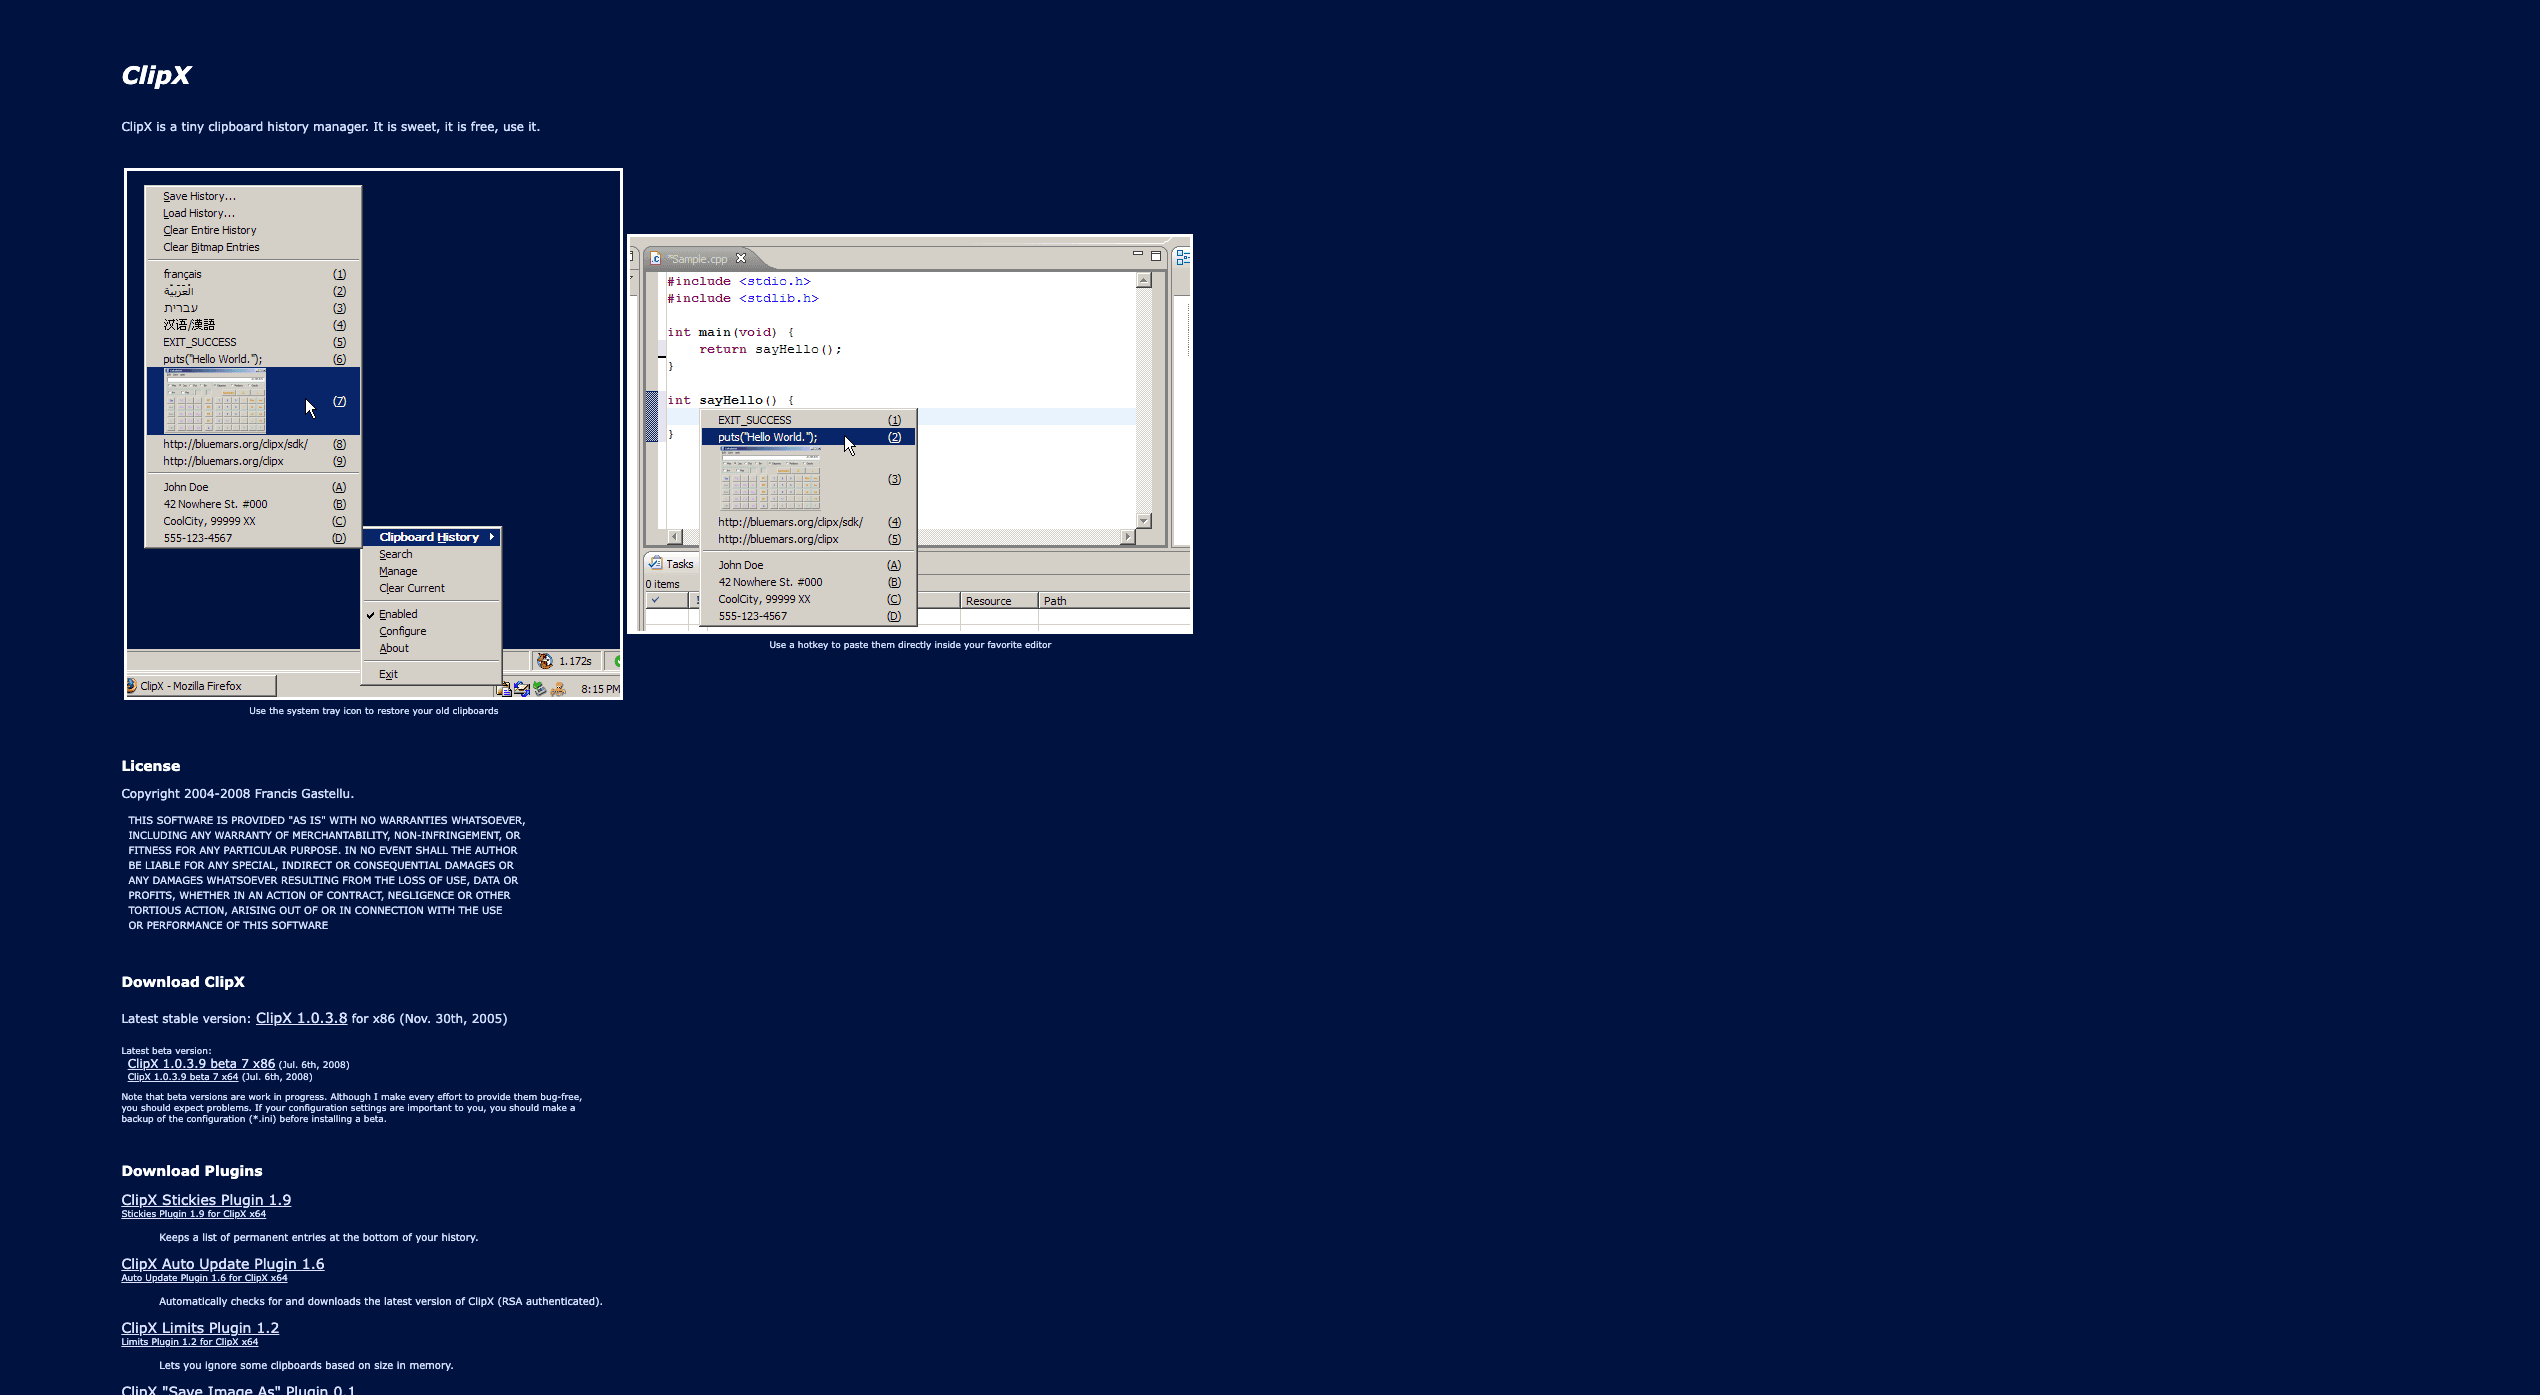Choose Clear Bitmap Entries

[253, 247]
